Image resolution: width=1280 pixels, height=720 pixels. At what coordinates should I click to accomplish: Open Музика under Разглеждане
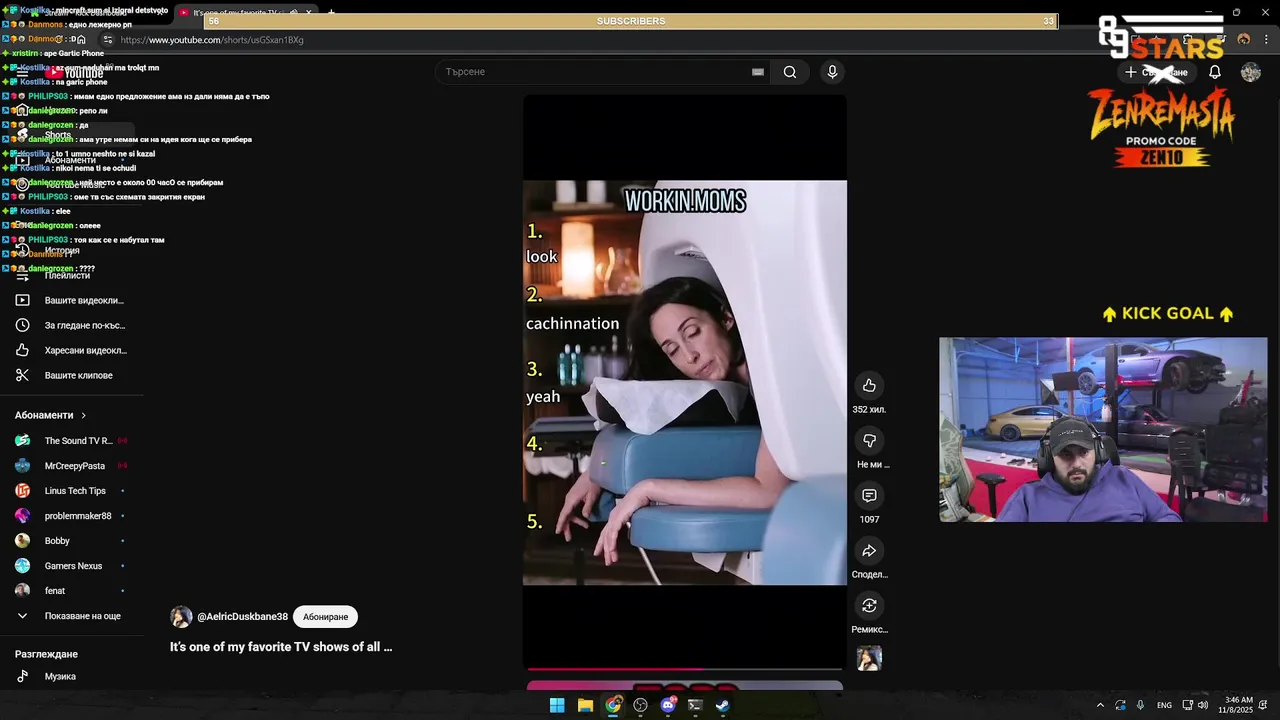pyautogui.click(x=72, y=676)
